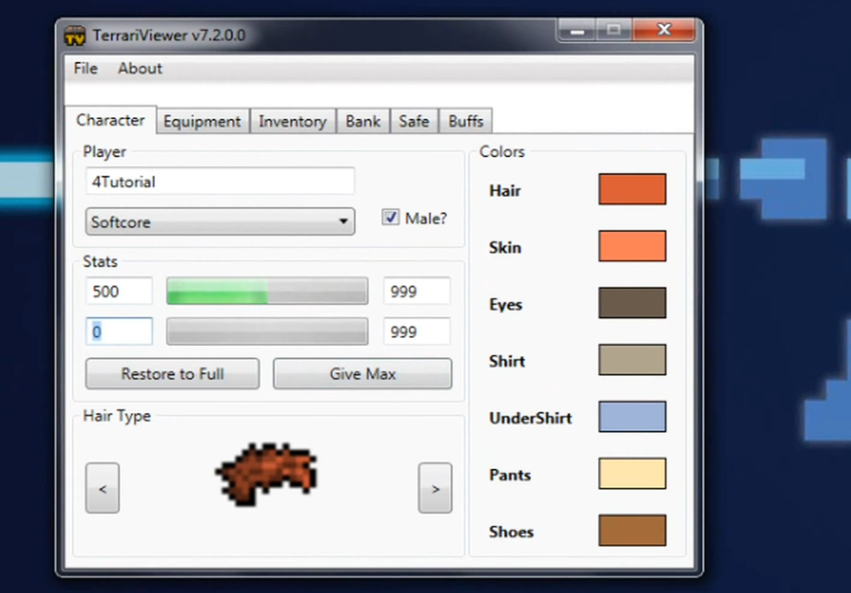Minimize the TerrariViewer window
Viewport: 851px width, 593px height.
(577, 30)
